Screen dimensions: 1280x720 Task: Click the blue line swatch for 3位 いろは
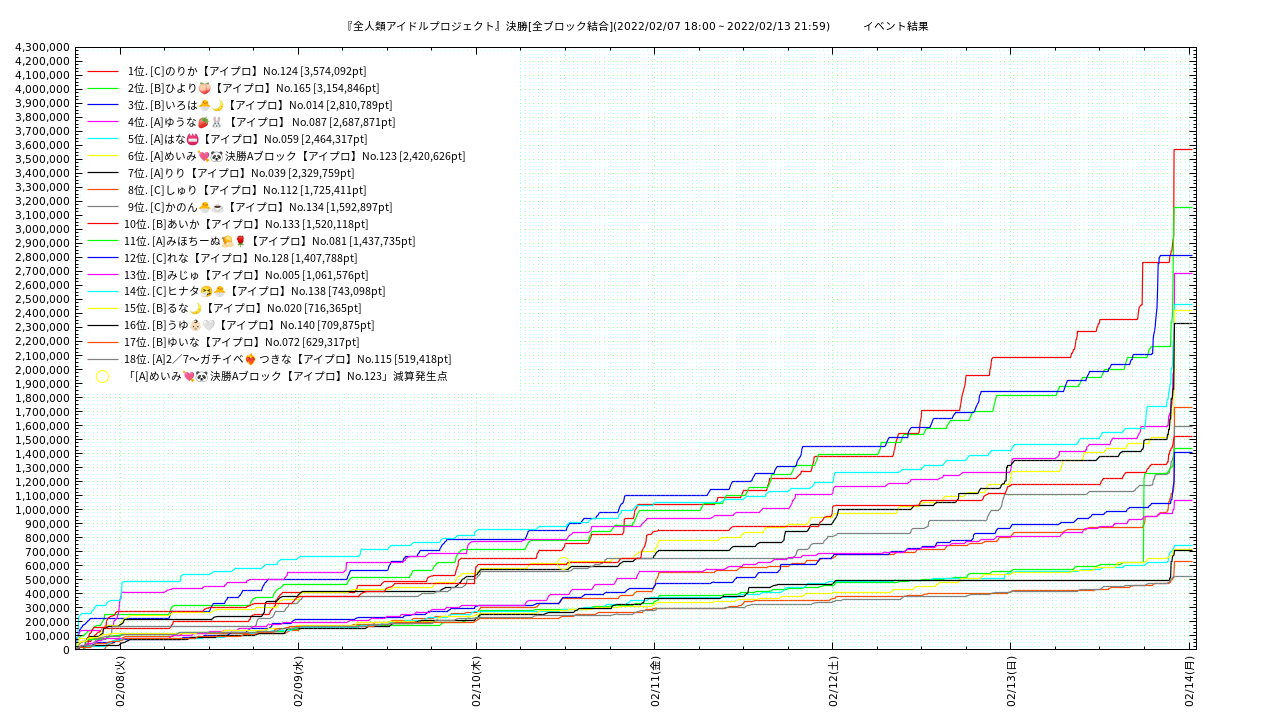103,105
